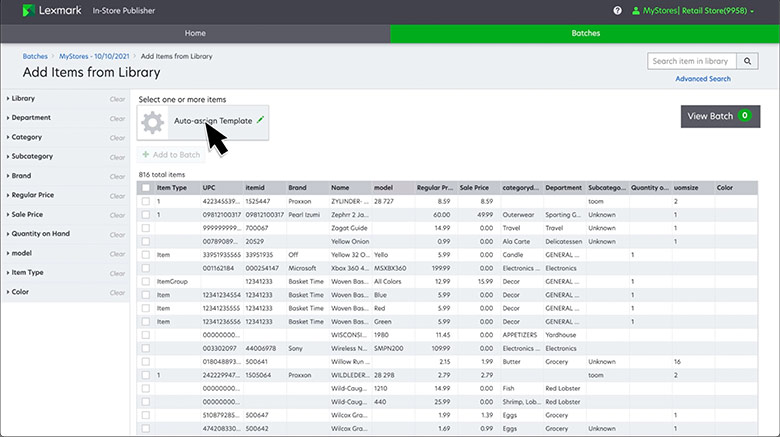
Task: Check the box for the Xbox 360 row
Action: pyautogui.click(x=146, y=269)
